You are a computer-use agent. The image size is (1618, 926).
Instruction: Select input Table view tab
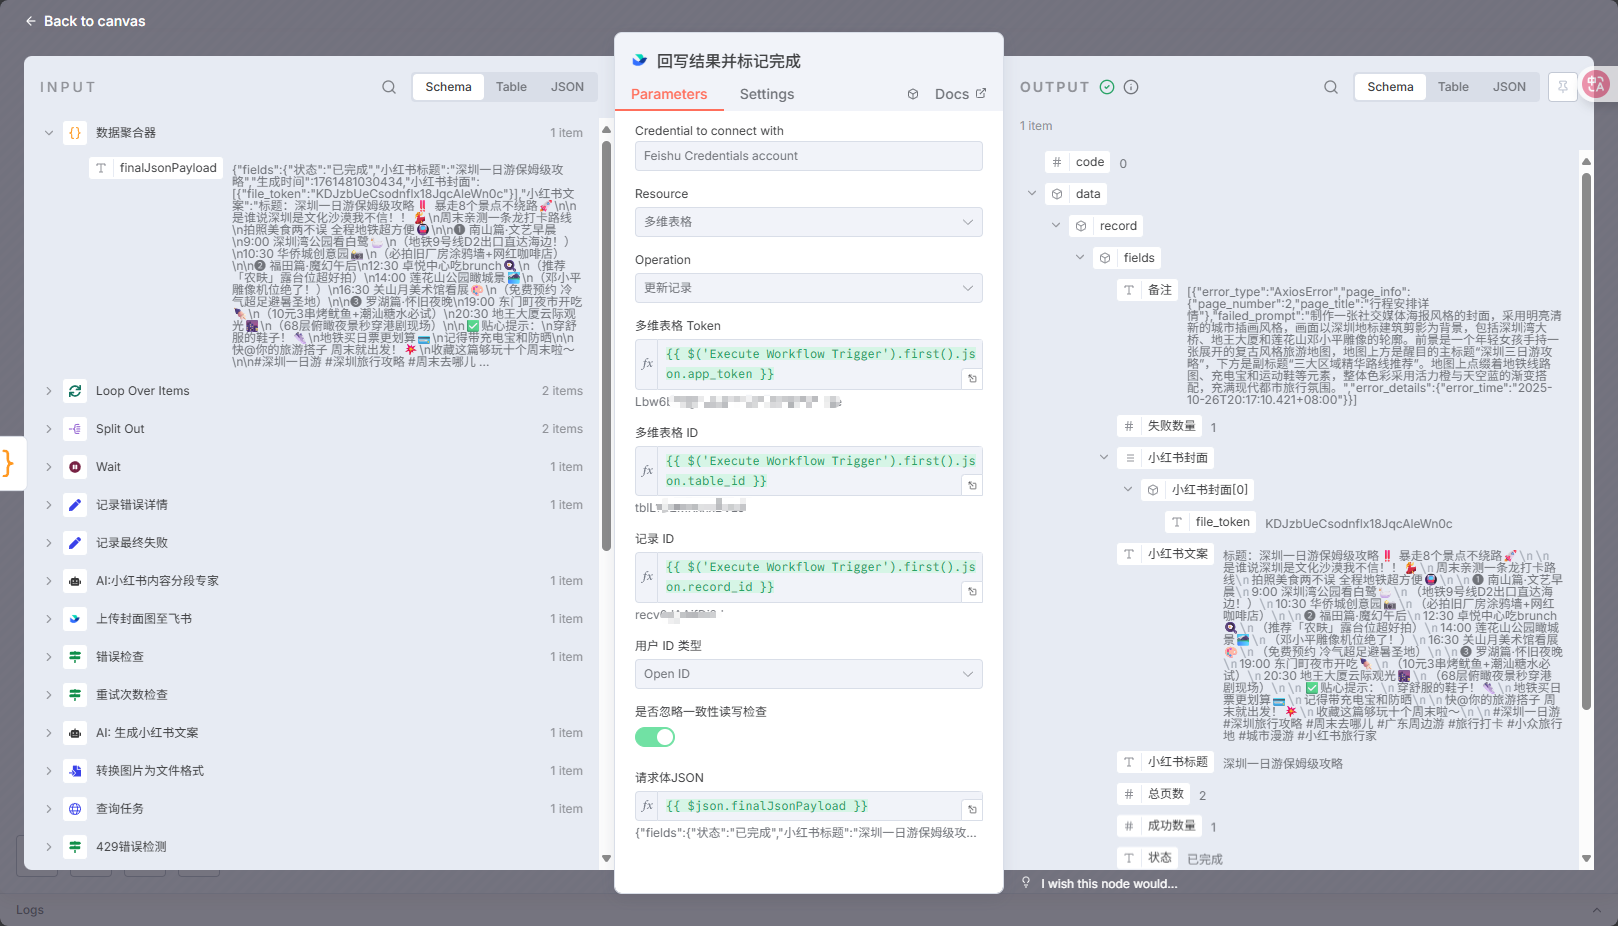pyautogui.click(x=511, y=87)
